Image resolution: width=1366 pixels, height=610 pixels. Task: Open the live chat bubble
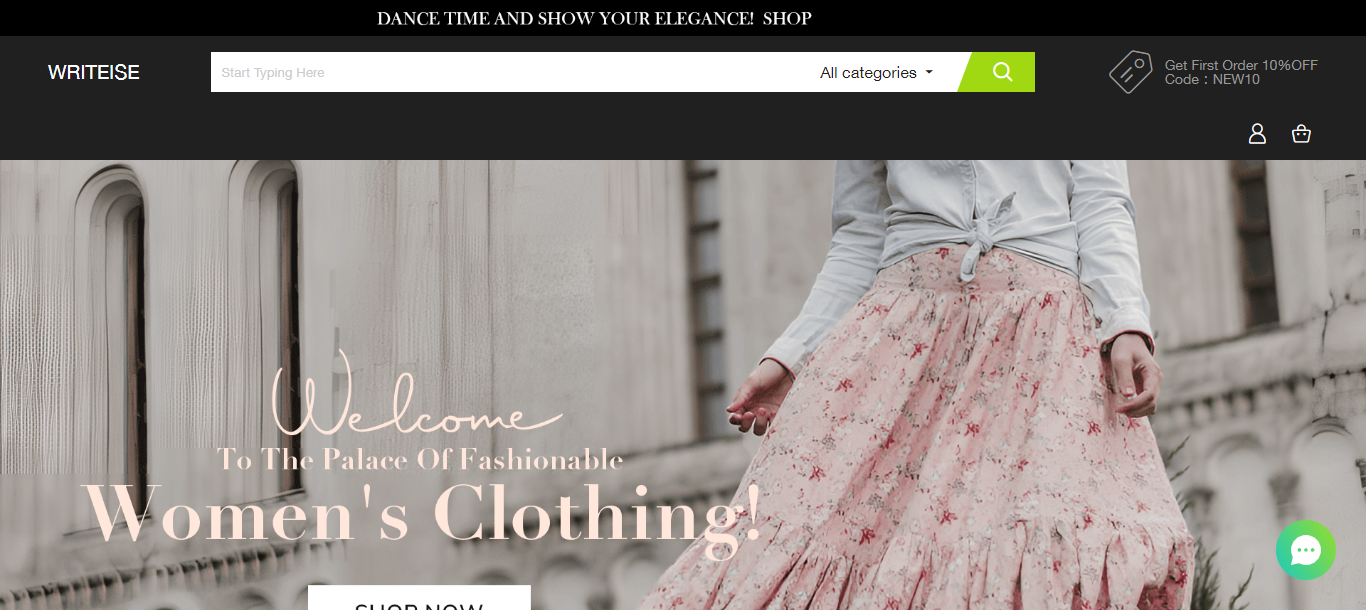coord(1306,550)
